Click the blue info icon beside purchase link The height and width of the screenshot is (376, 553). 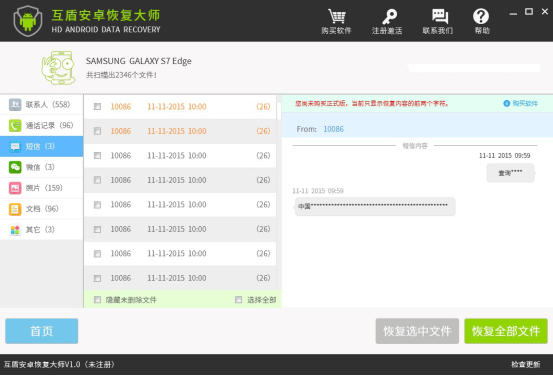coord(506,103)
